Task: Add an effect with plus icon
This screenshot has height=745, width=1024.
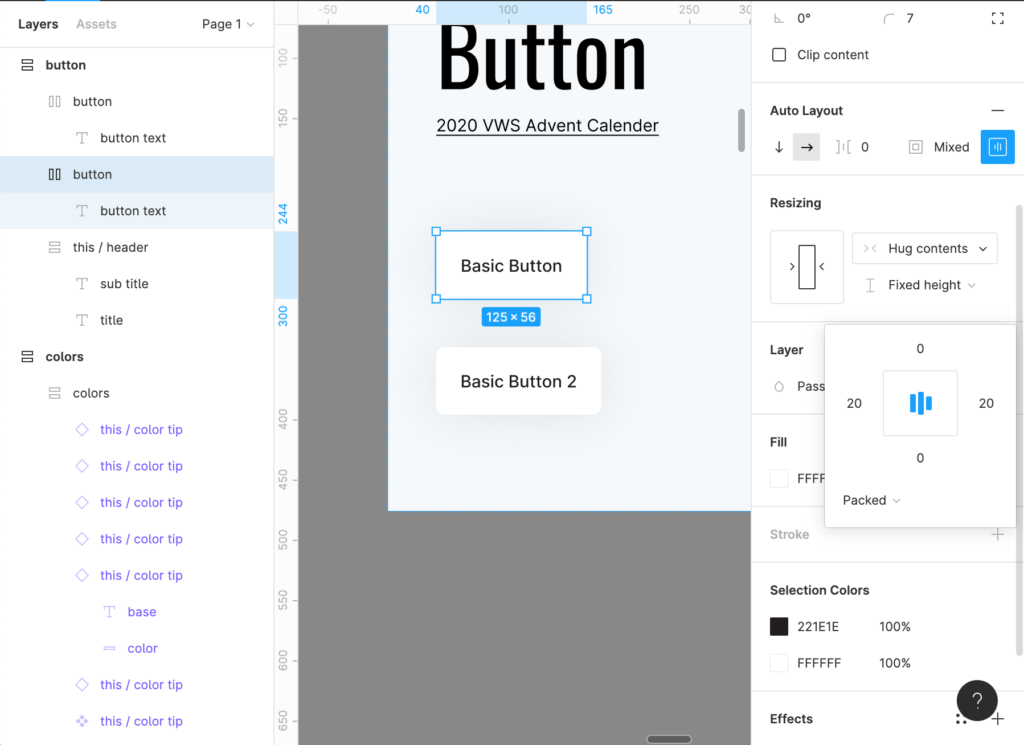Action: pyautogui.click(x=997, y=718)
